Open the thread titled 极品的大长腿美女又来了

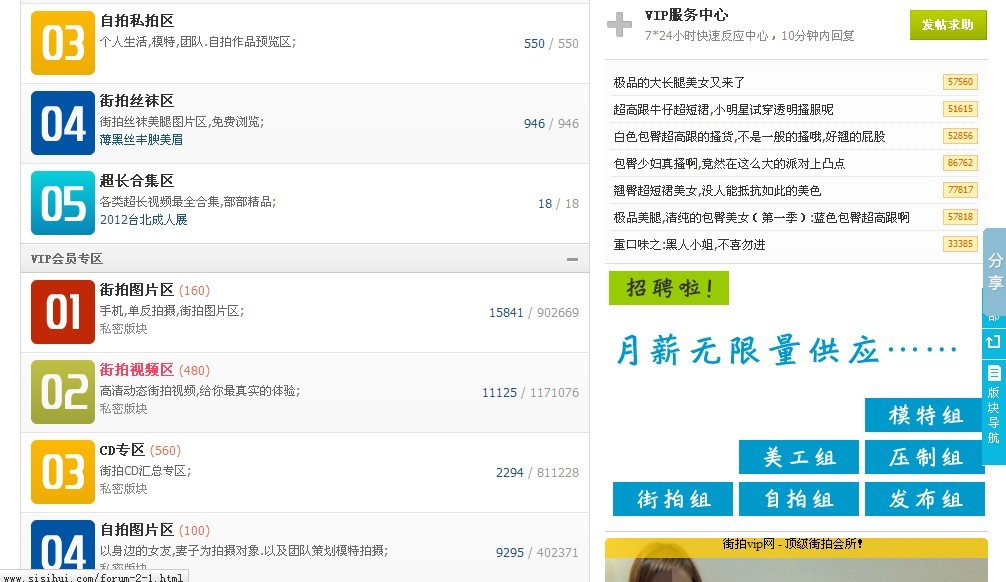[x=679, y=83]
